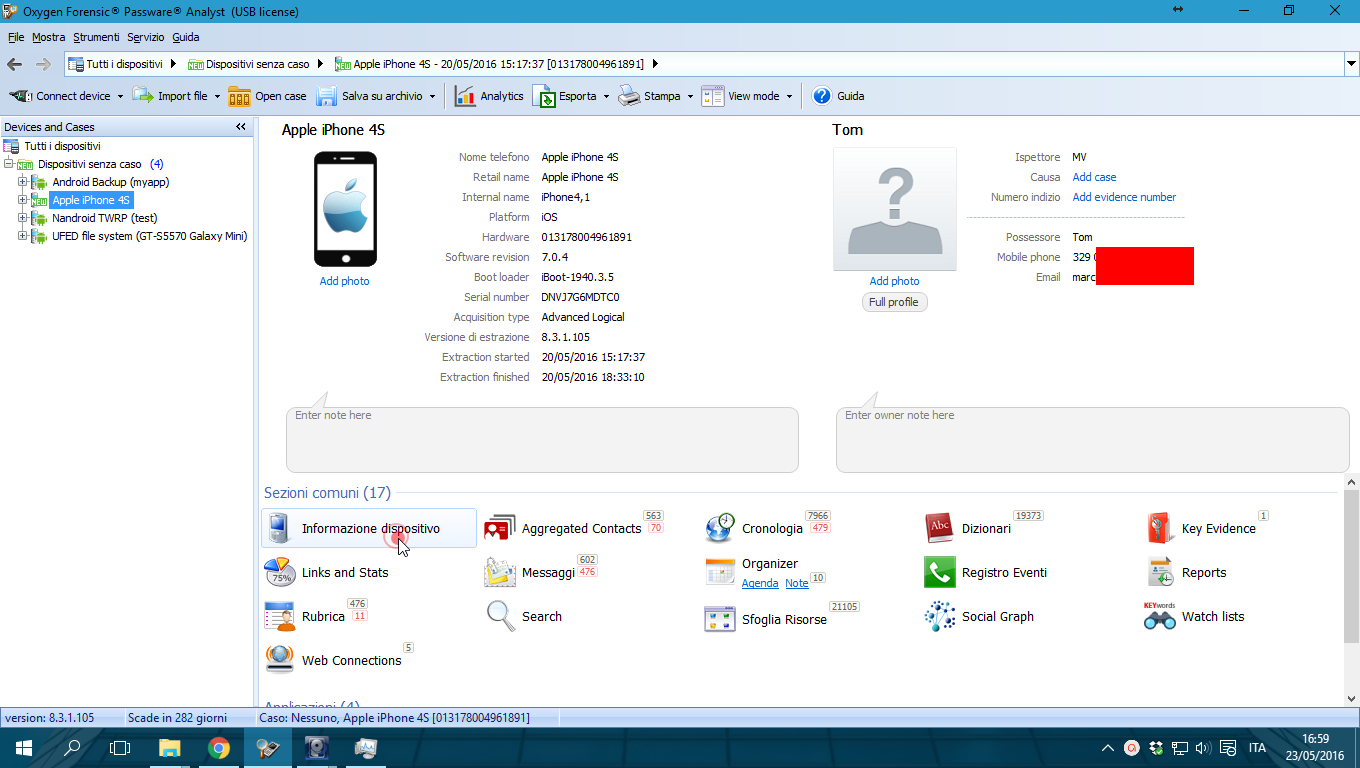Expand the Nandroid TWRP (test) node

[x=23, y=218]
